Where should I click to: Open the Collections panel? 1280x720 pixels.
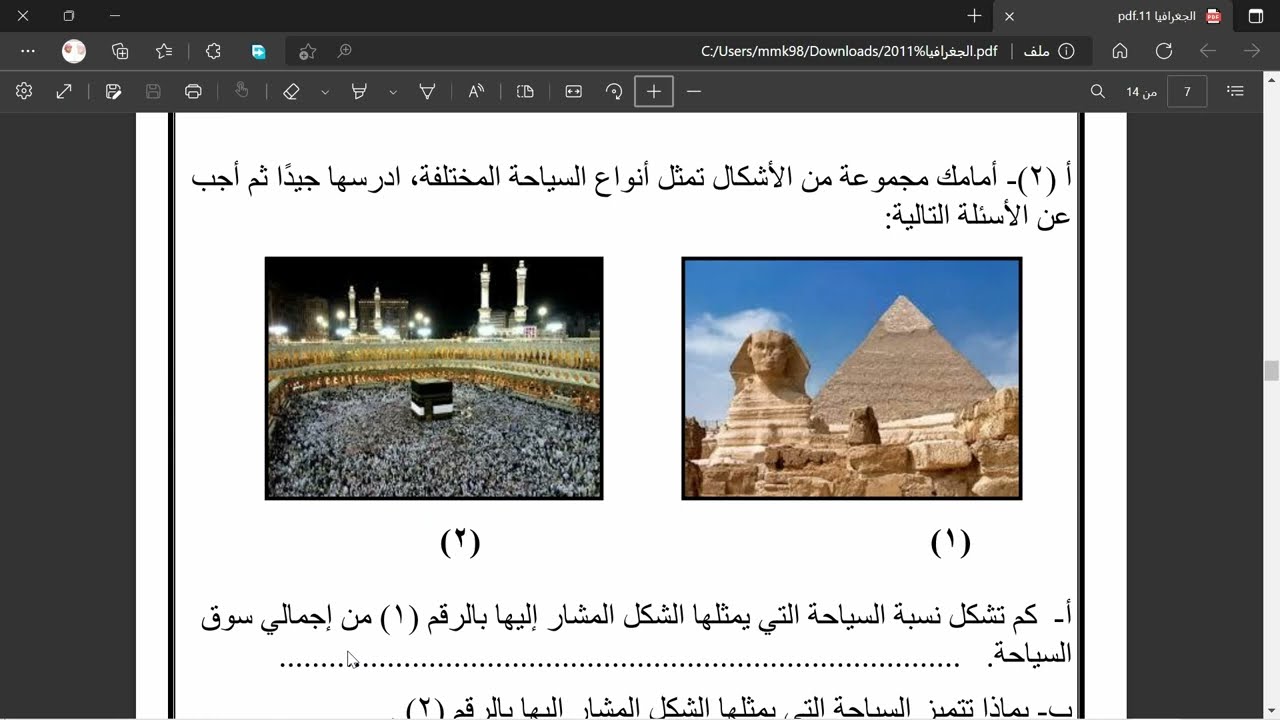(x=120, y=51)
